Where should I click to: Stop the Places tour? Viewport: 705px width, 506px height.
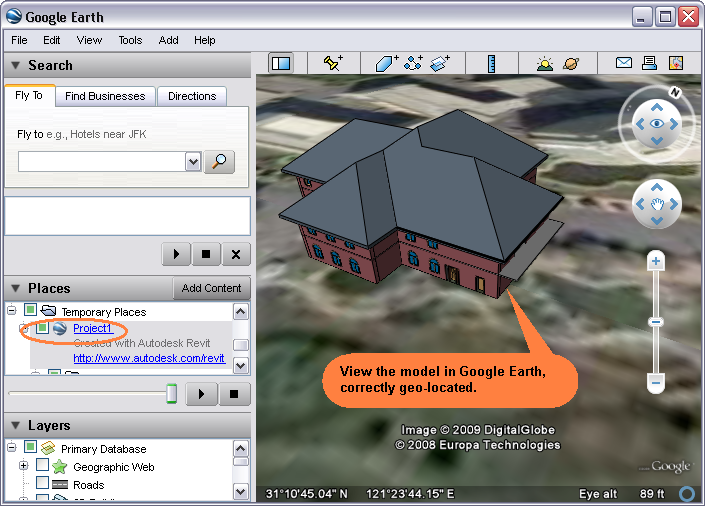(234, 394)
